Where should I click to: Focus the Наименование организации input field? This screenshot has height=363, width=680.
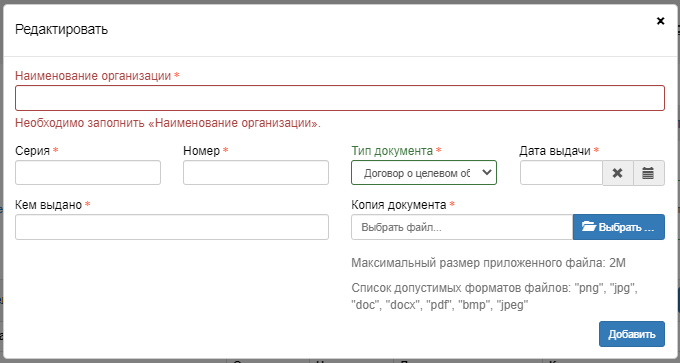point(340,98)
